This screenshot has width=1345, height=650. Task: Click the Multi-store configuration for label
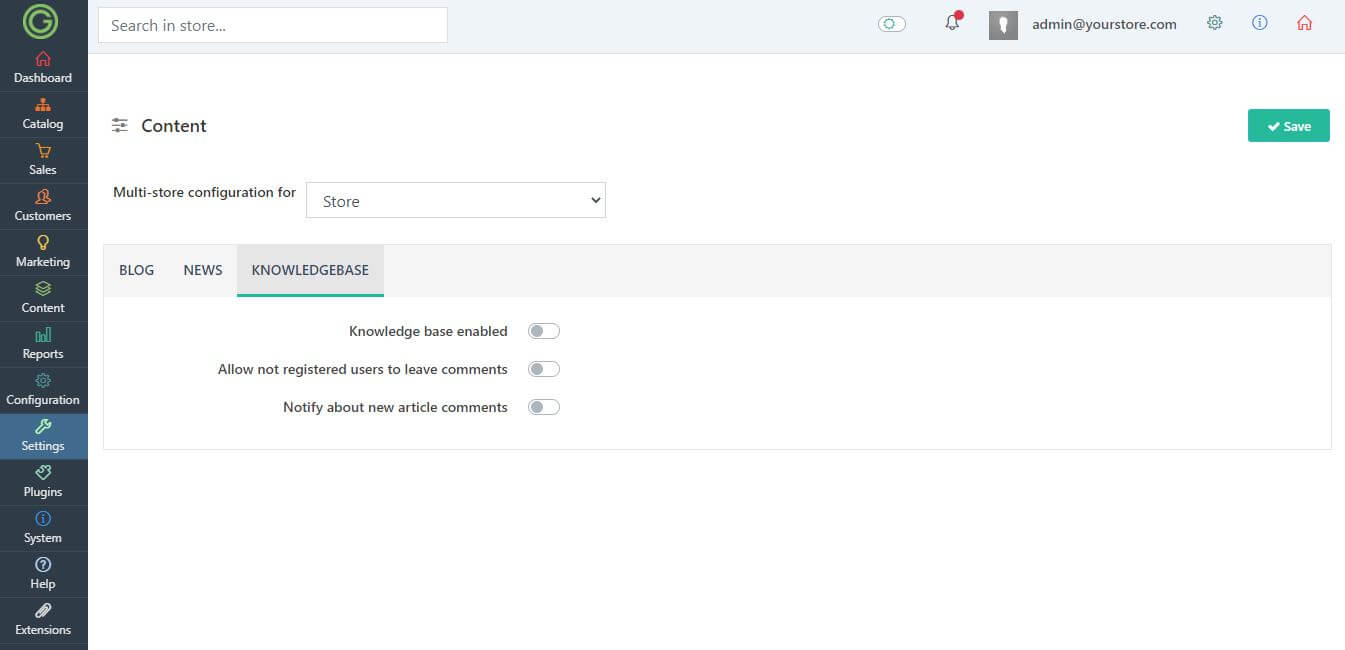[204, 192]
